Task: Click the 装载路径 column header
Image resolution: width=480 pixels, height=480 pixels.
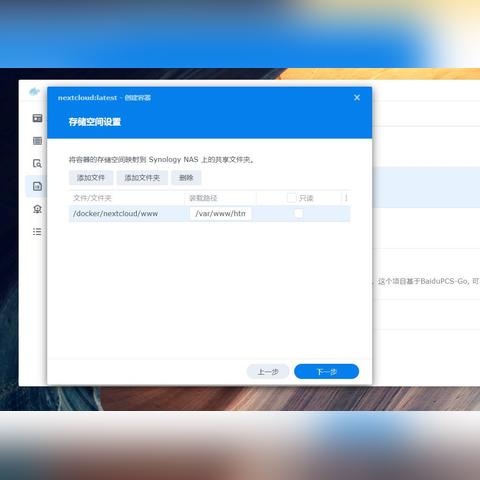Action: [220, 198]
